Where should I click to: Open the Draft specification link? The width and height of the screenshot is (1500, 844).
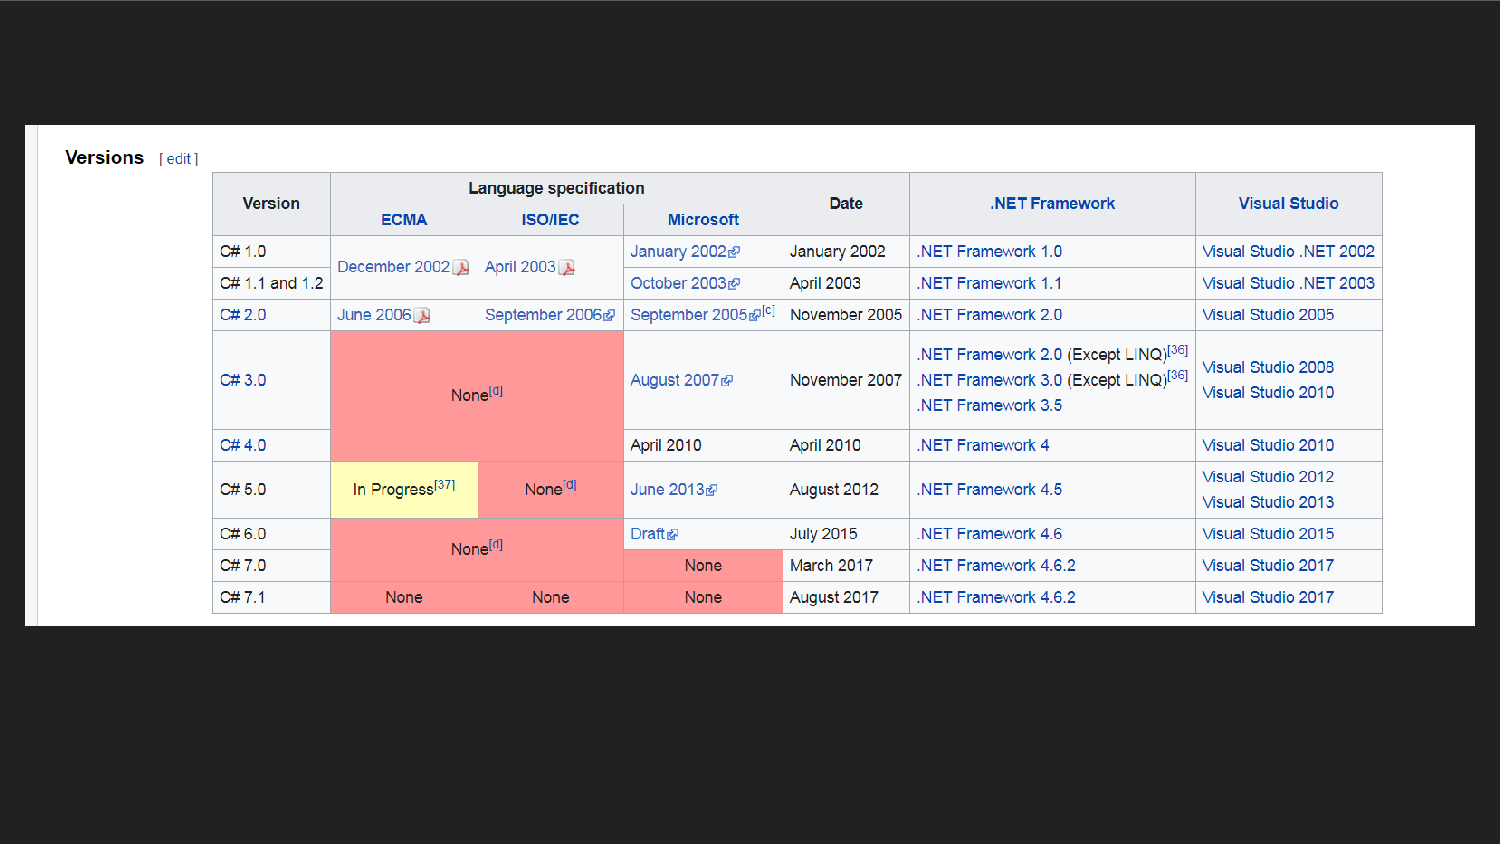tap(647, 534)
